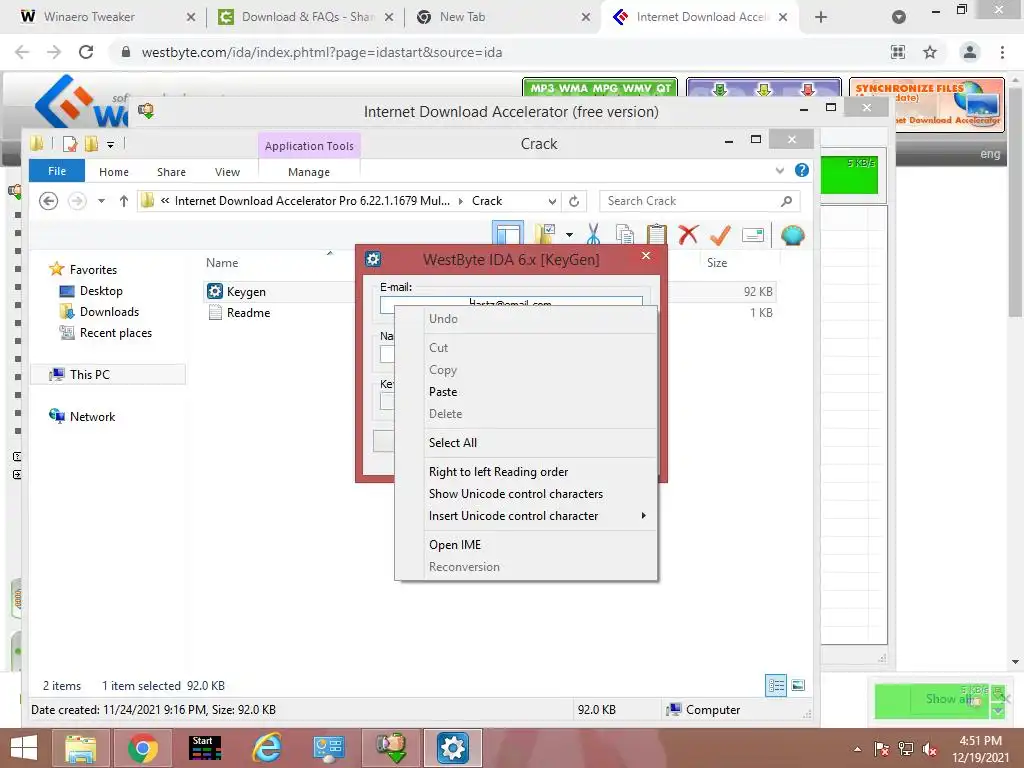Open the File ribbon tab
Viewport: 1024px width, 768px height.
pyautogui.click(x=57, y=171)
